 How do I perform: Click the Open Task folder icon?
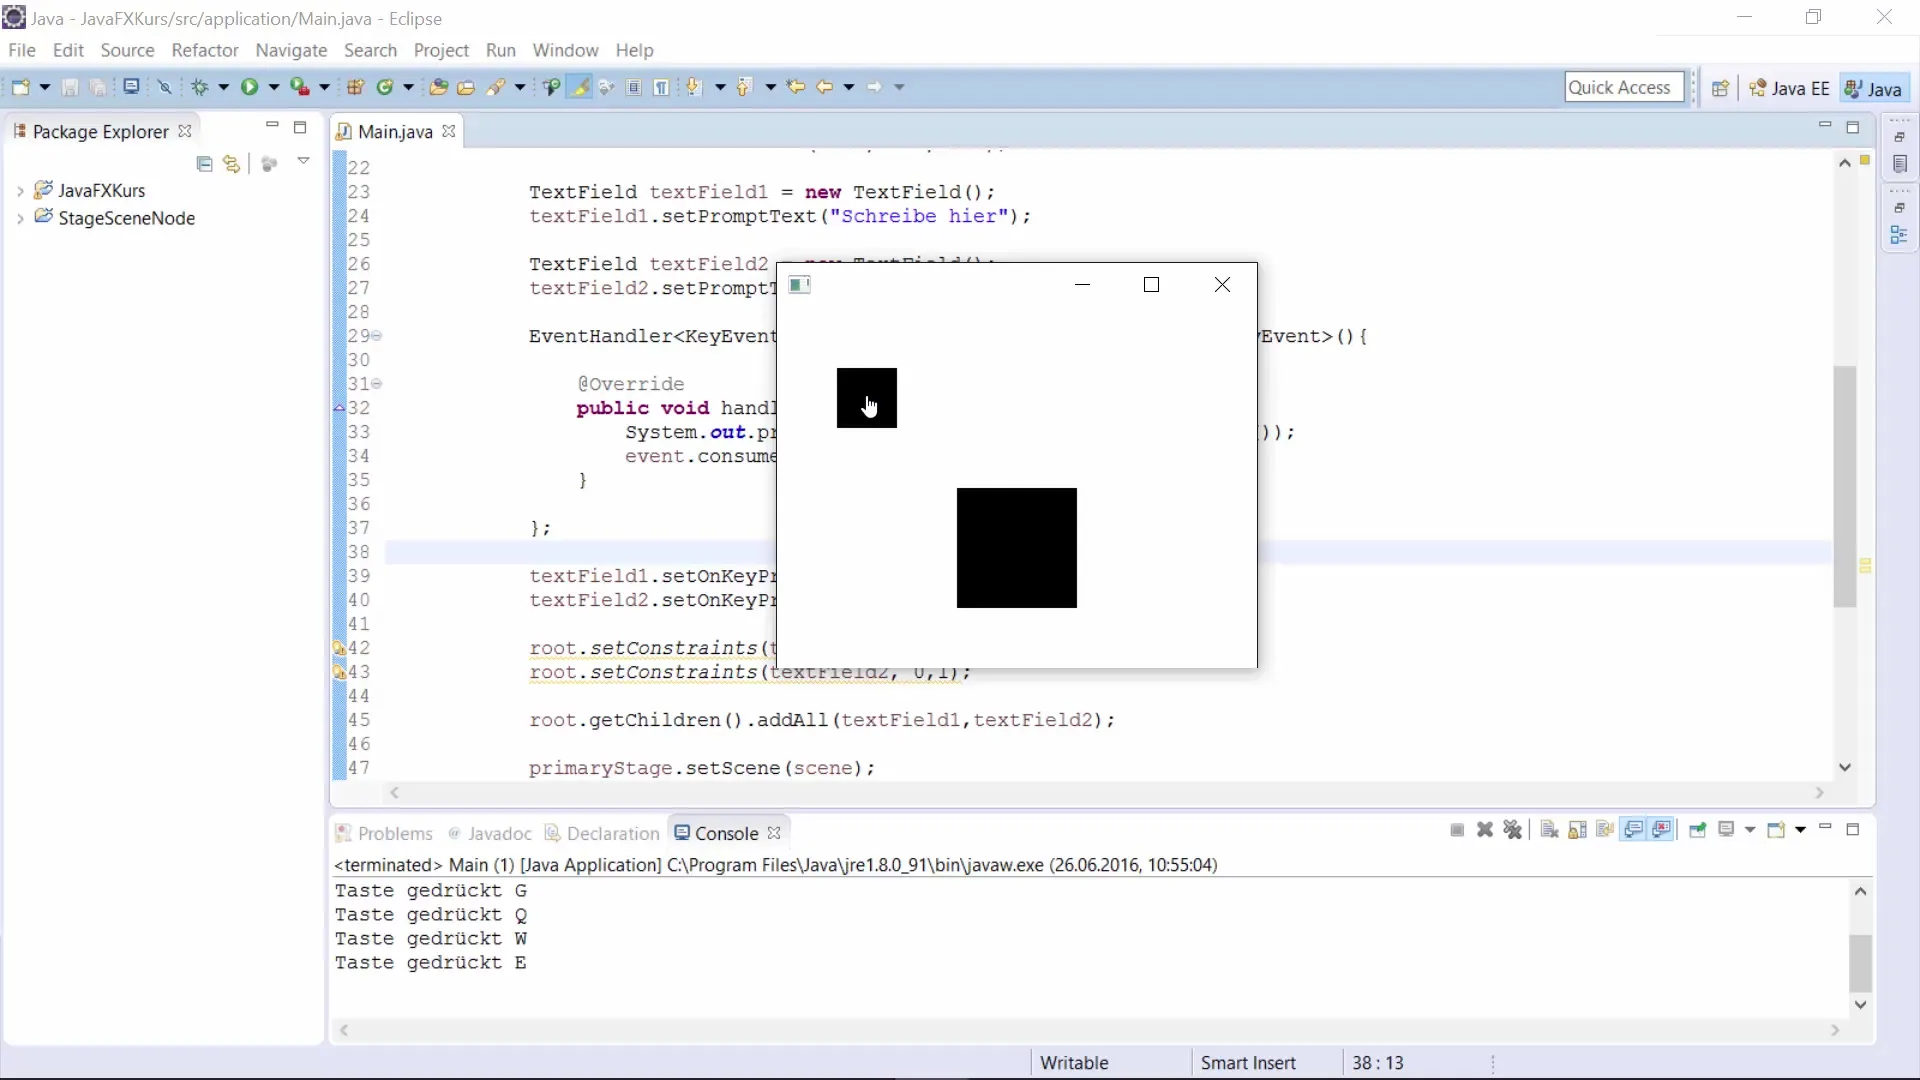[466, 87]
